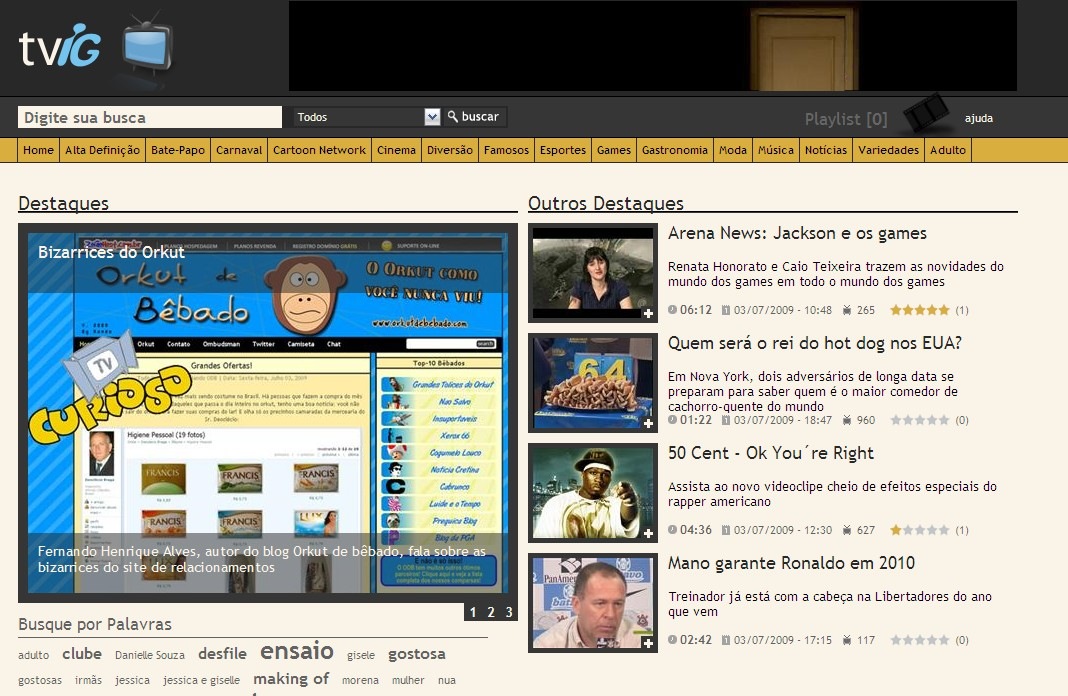Click star rating of Arena News video
Image resolution: width=1068 pixels, height=696 pixels.
coord(920,310)
